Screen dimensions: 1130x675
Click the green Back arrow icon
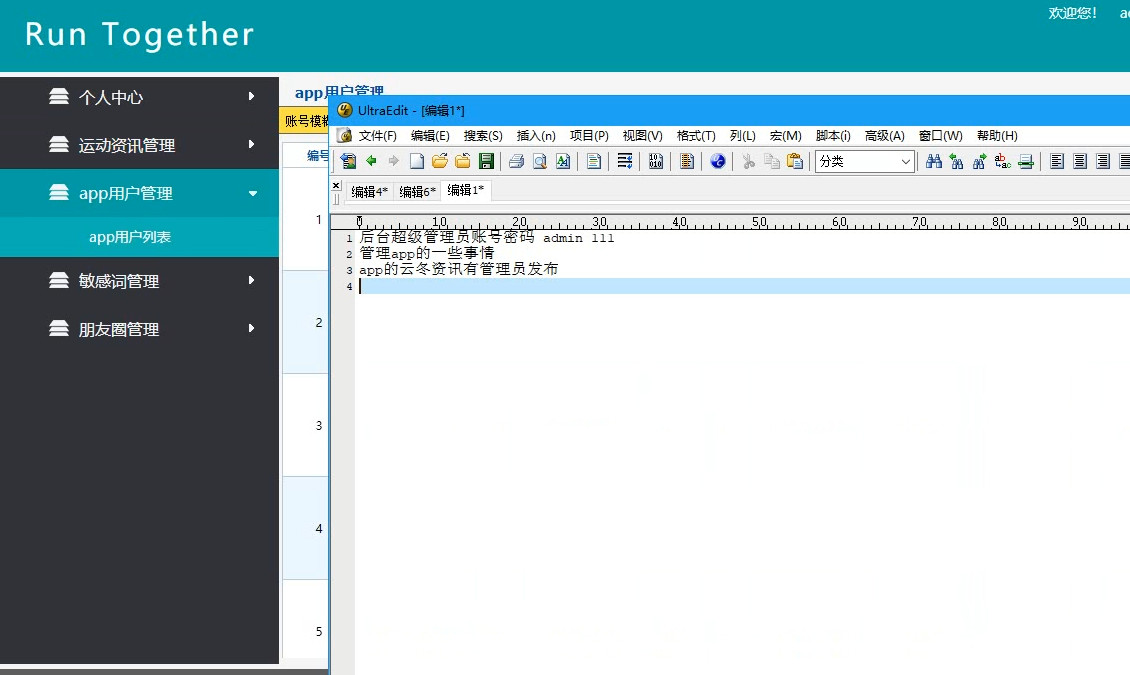point(371,161)
